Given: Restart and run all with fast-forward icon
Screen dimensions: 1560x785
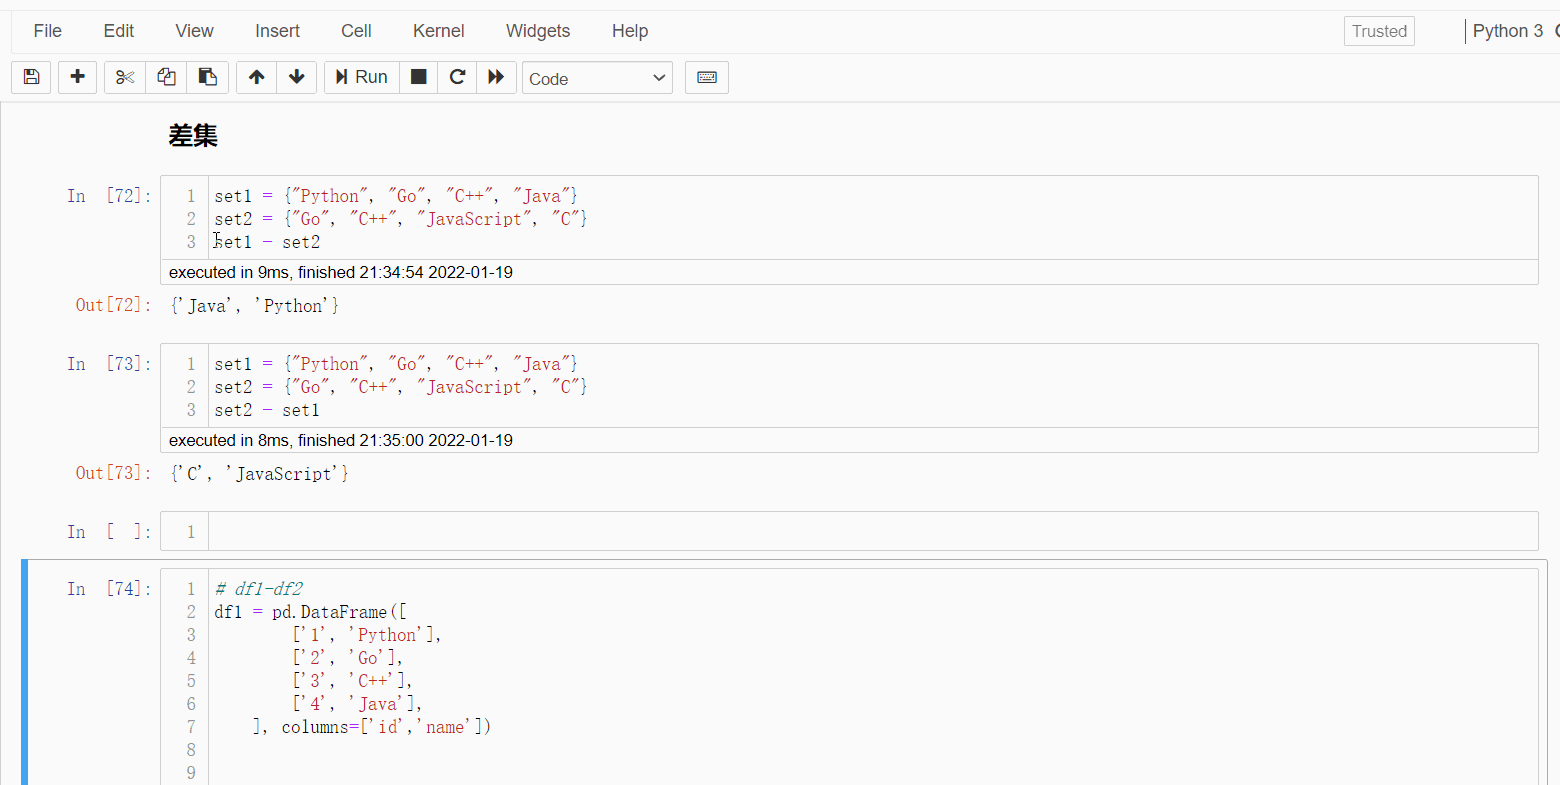Looking at the screenshot, I should point(496,77).
